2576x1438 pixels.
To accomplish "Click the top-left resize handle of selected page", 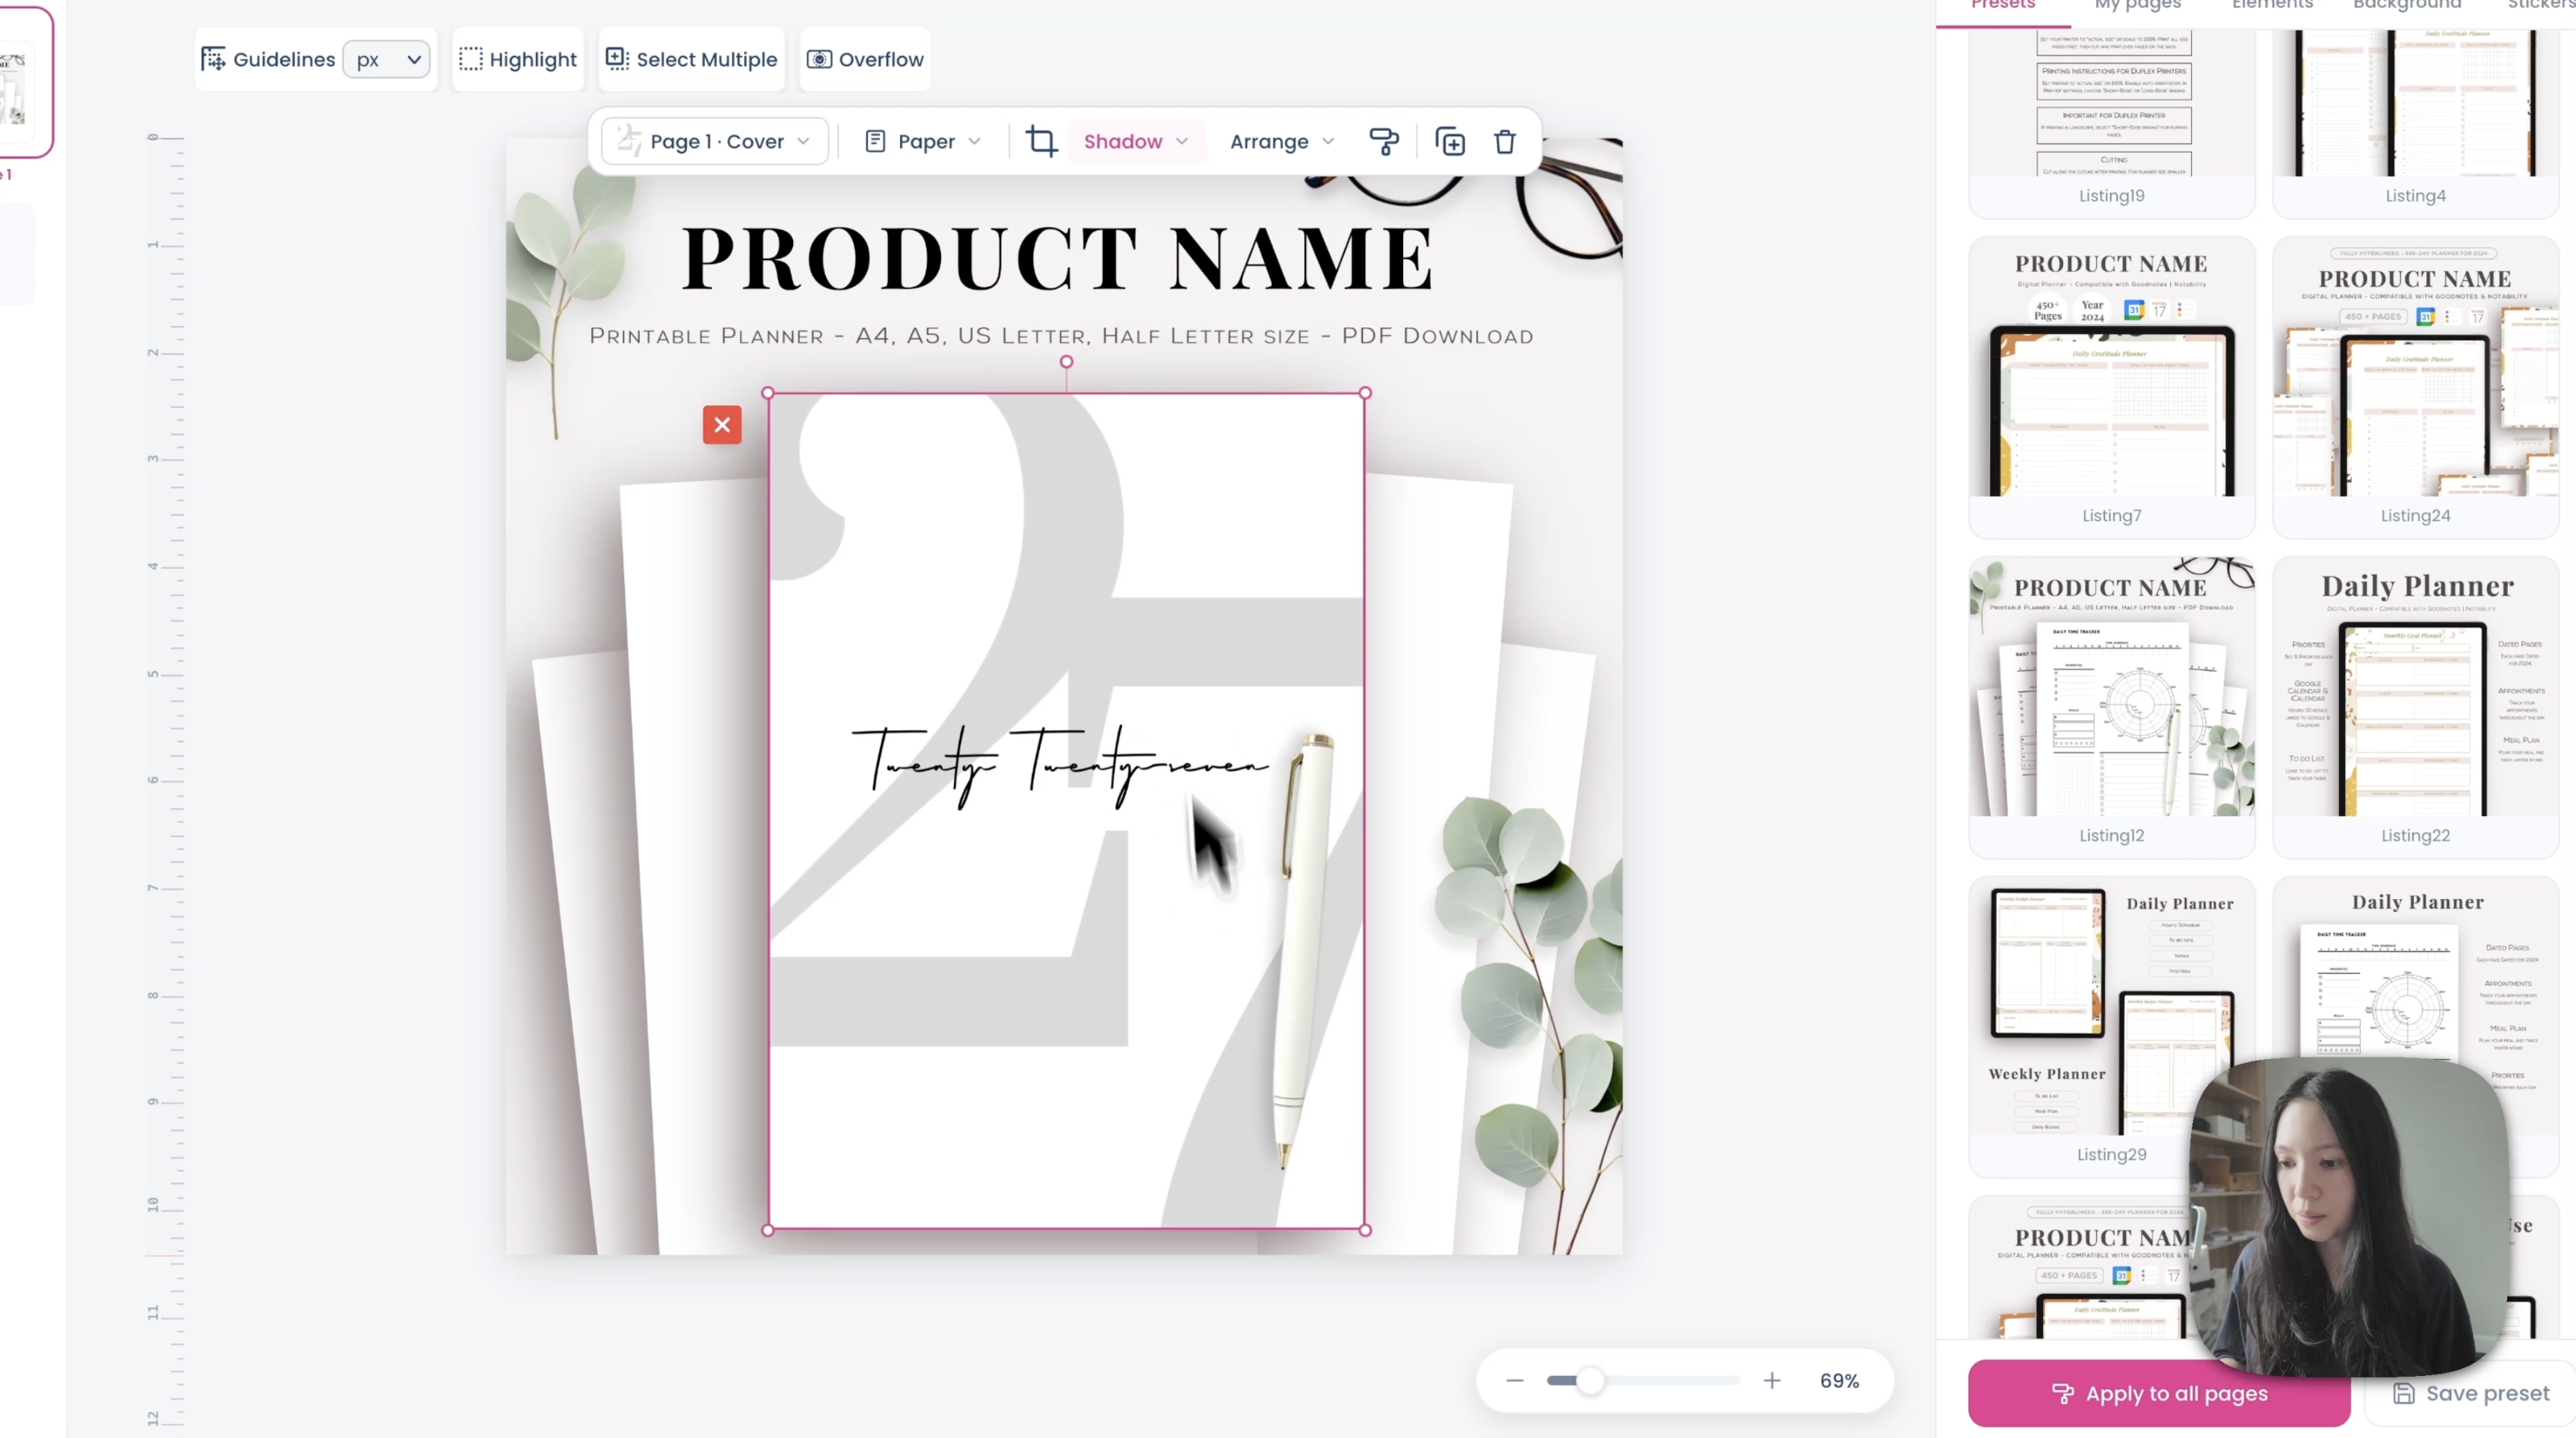I will [768, 393].
